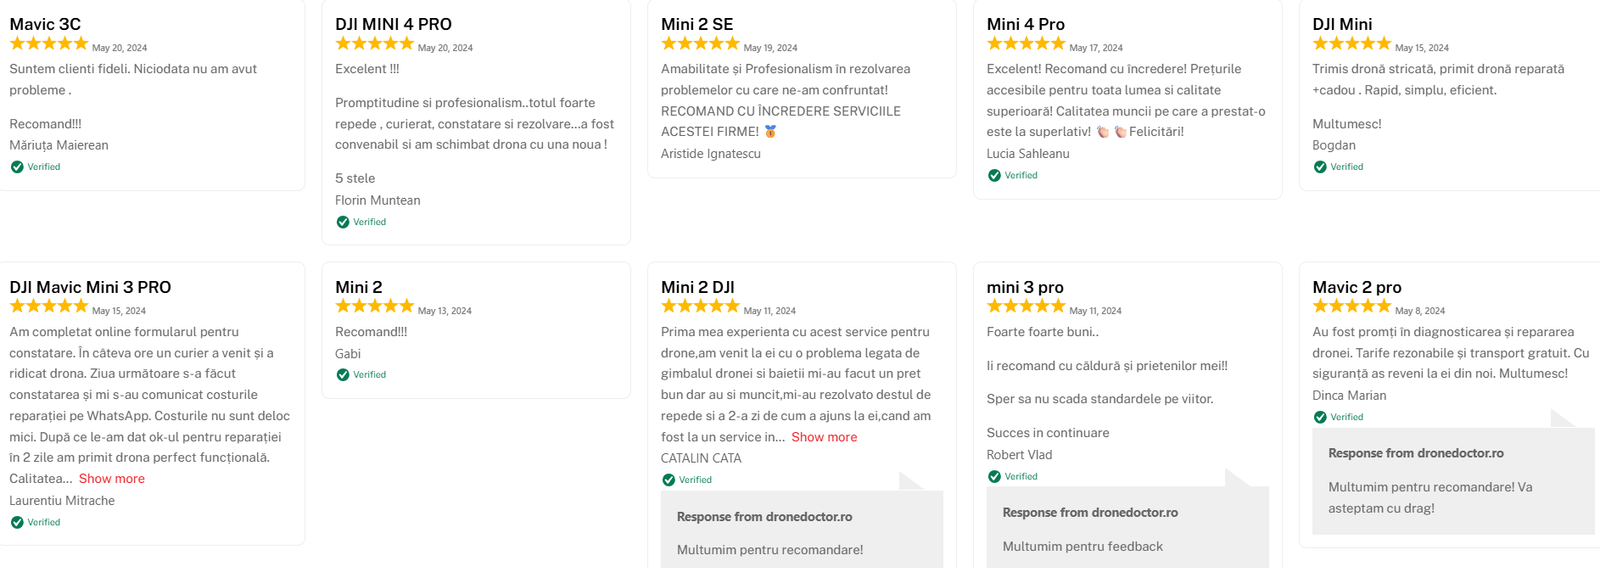Click the Mini 2 SE review title
The height and width of the screenshot is (568, 1600).
coord(697,24)
